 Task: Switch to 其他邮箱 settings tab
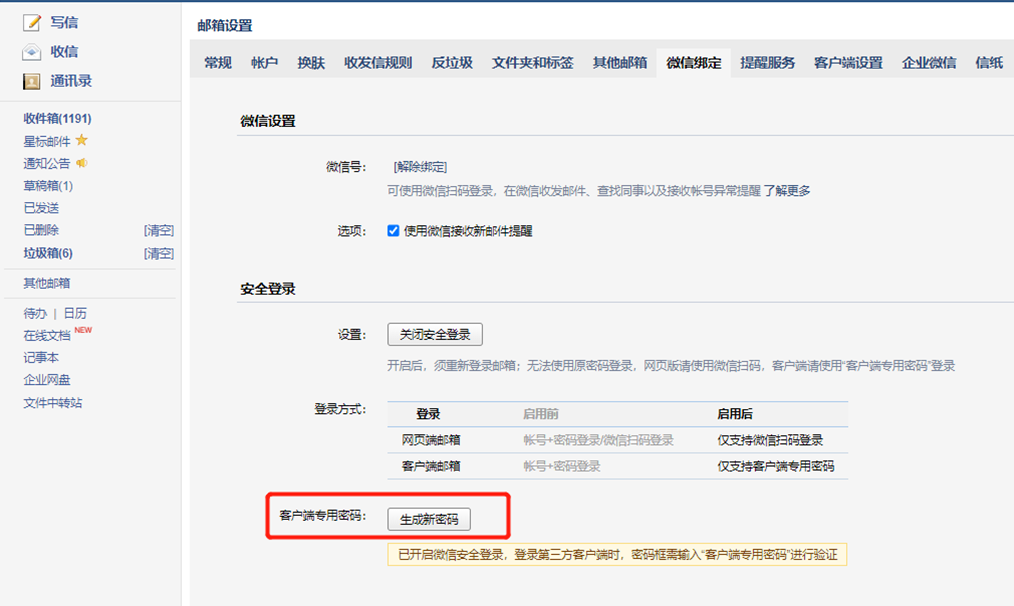click(620, 63)
